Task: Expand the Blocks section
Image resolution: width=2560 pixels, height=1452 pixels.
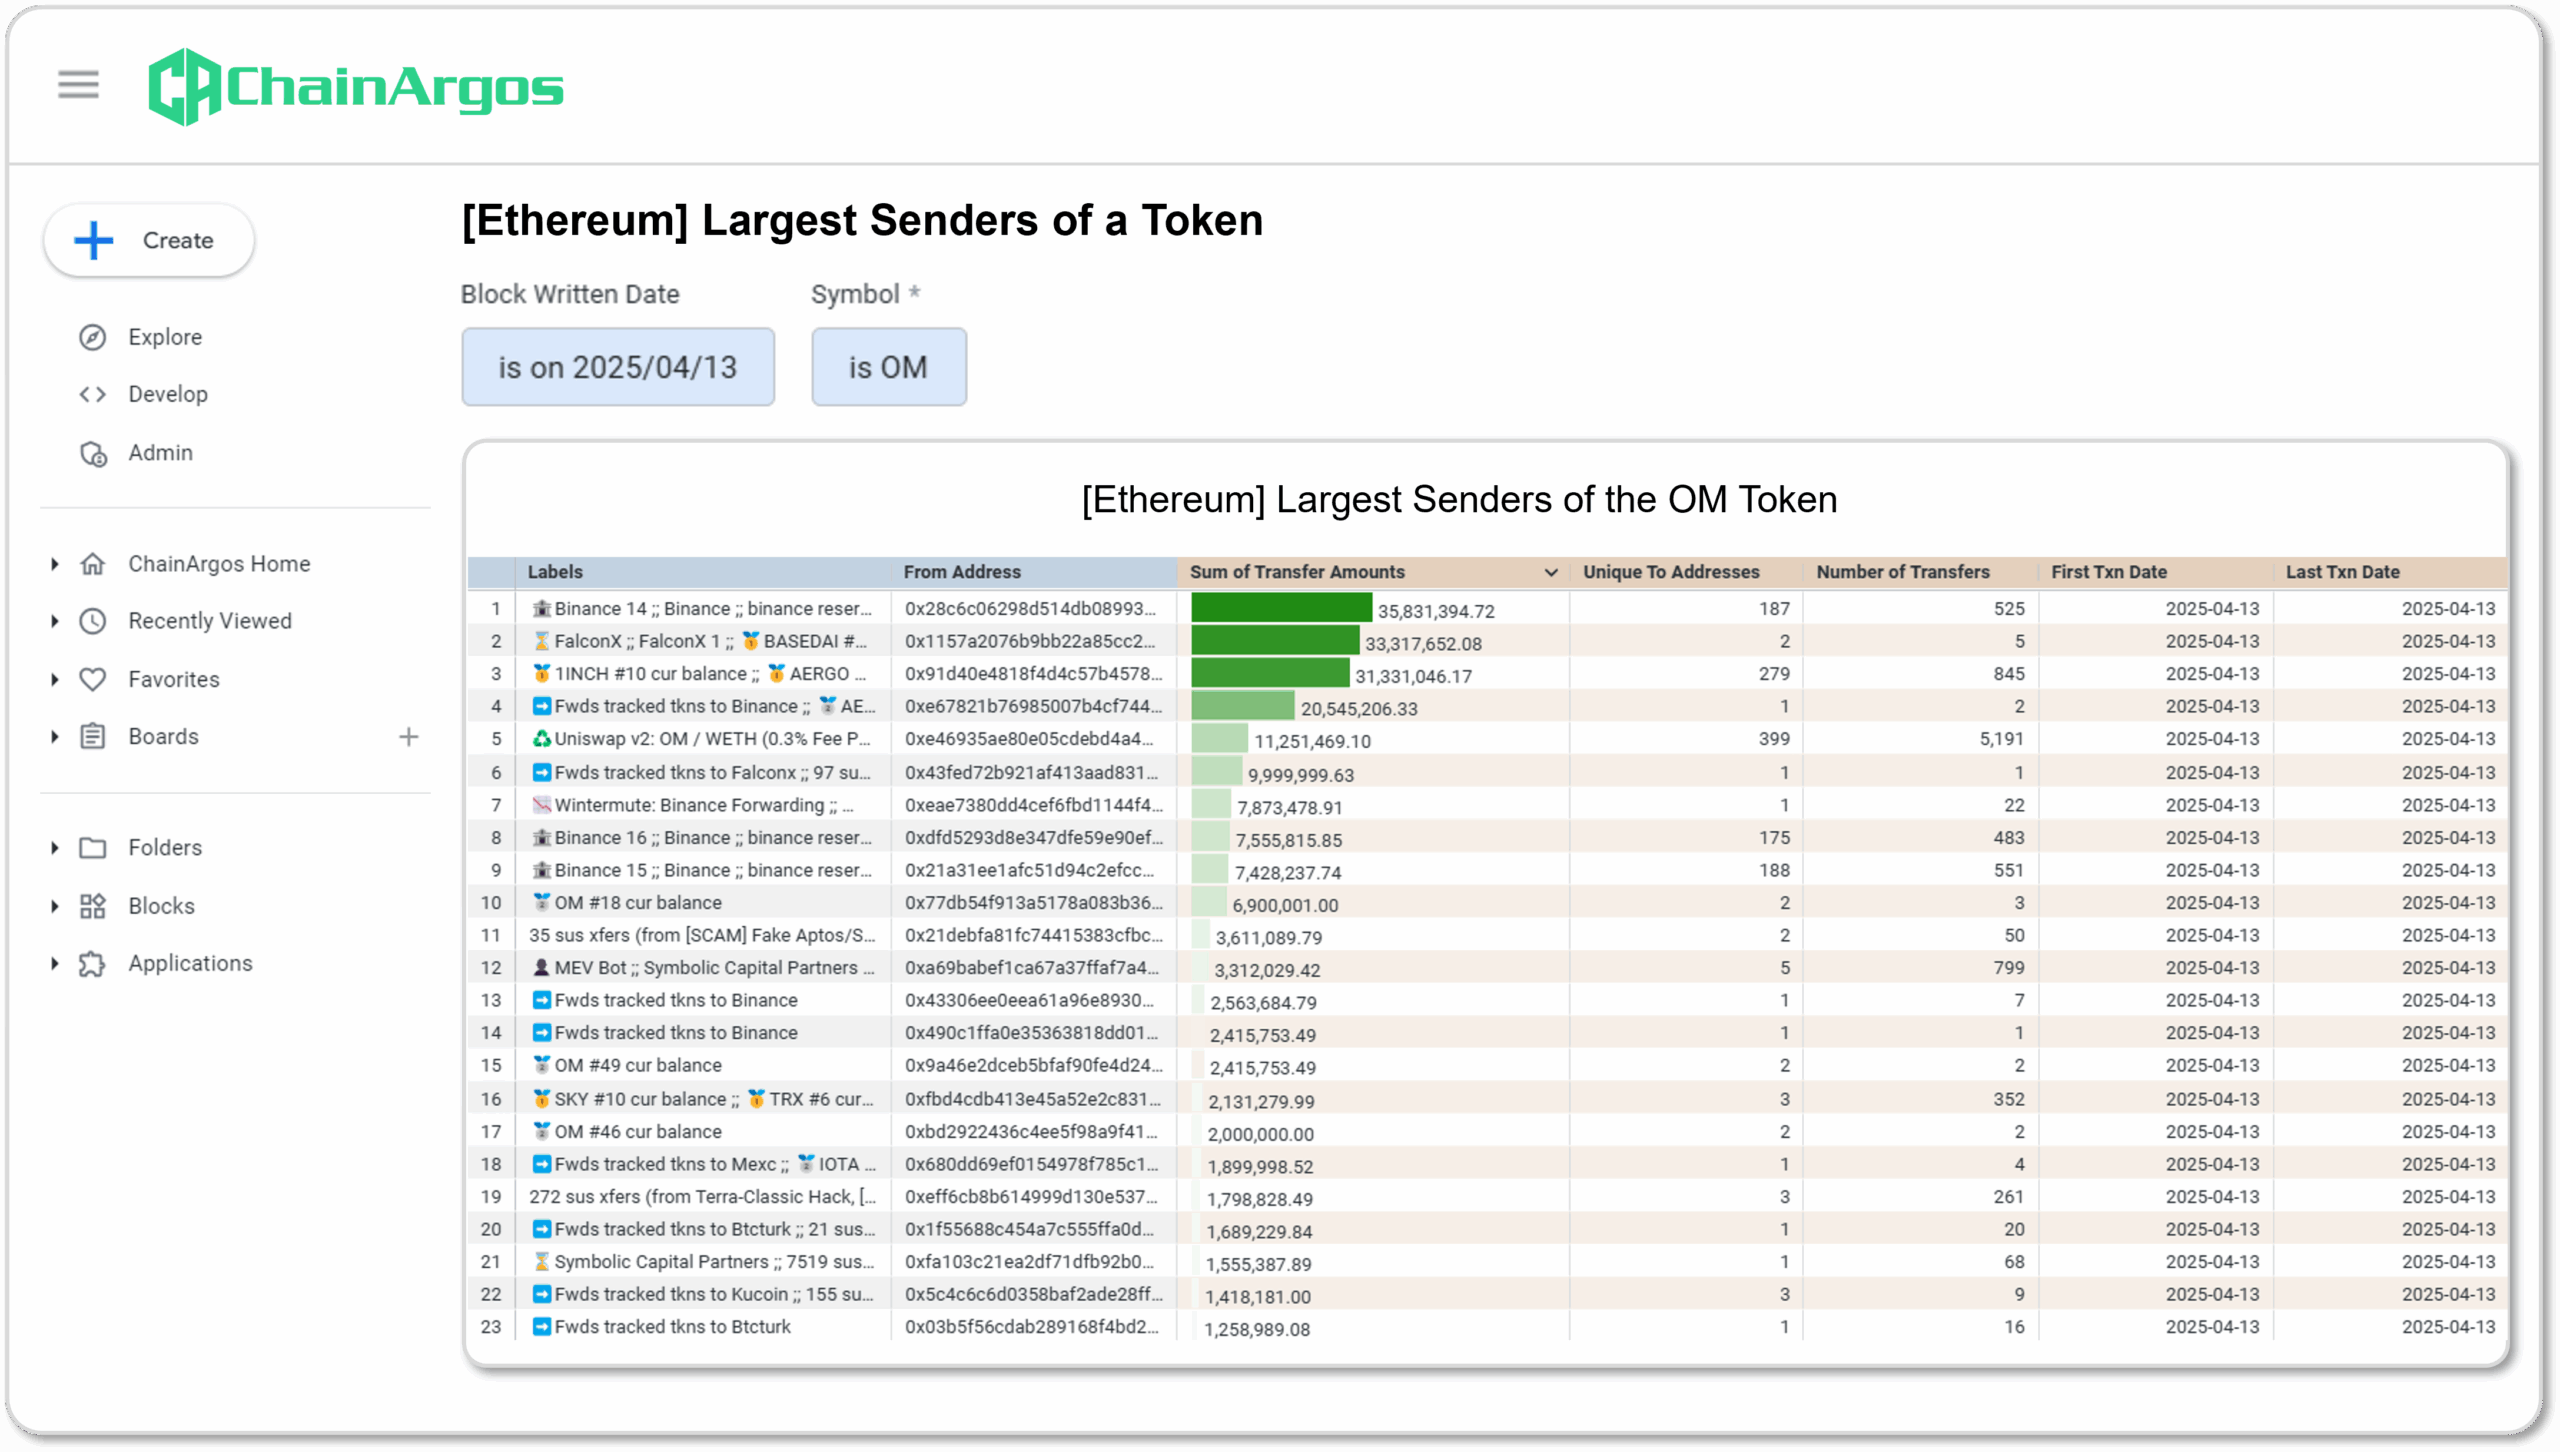Action: point(55,906)
